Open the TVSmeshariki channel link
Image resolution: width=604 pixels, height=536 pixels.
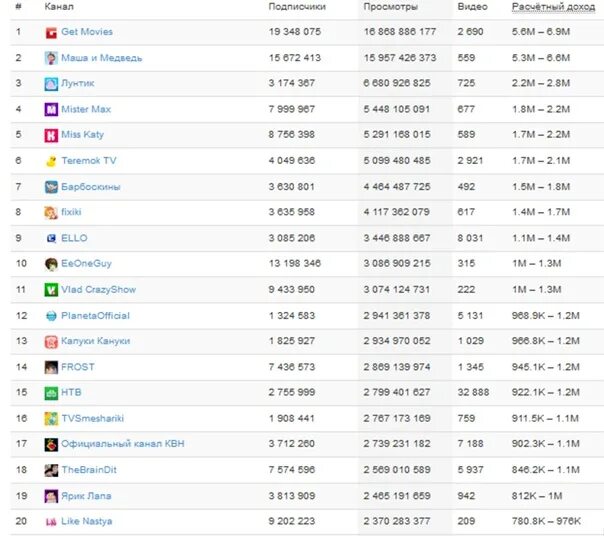click(93, 418)
